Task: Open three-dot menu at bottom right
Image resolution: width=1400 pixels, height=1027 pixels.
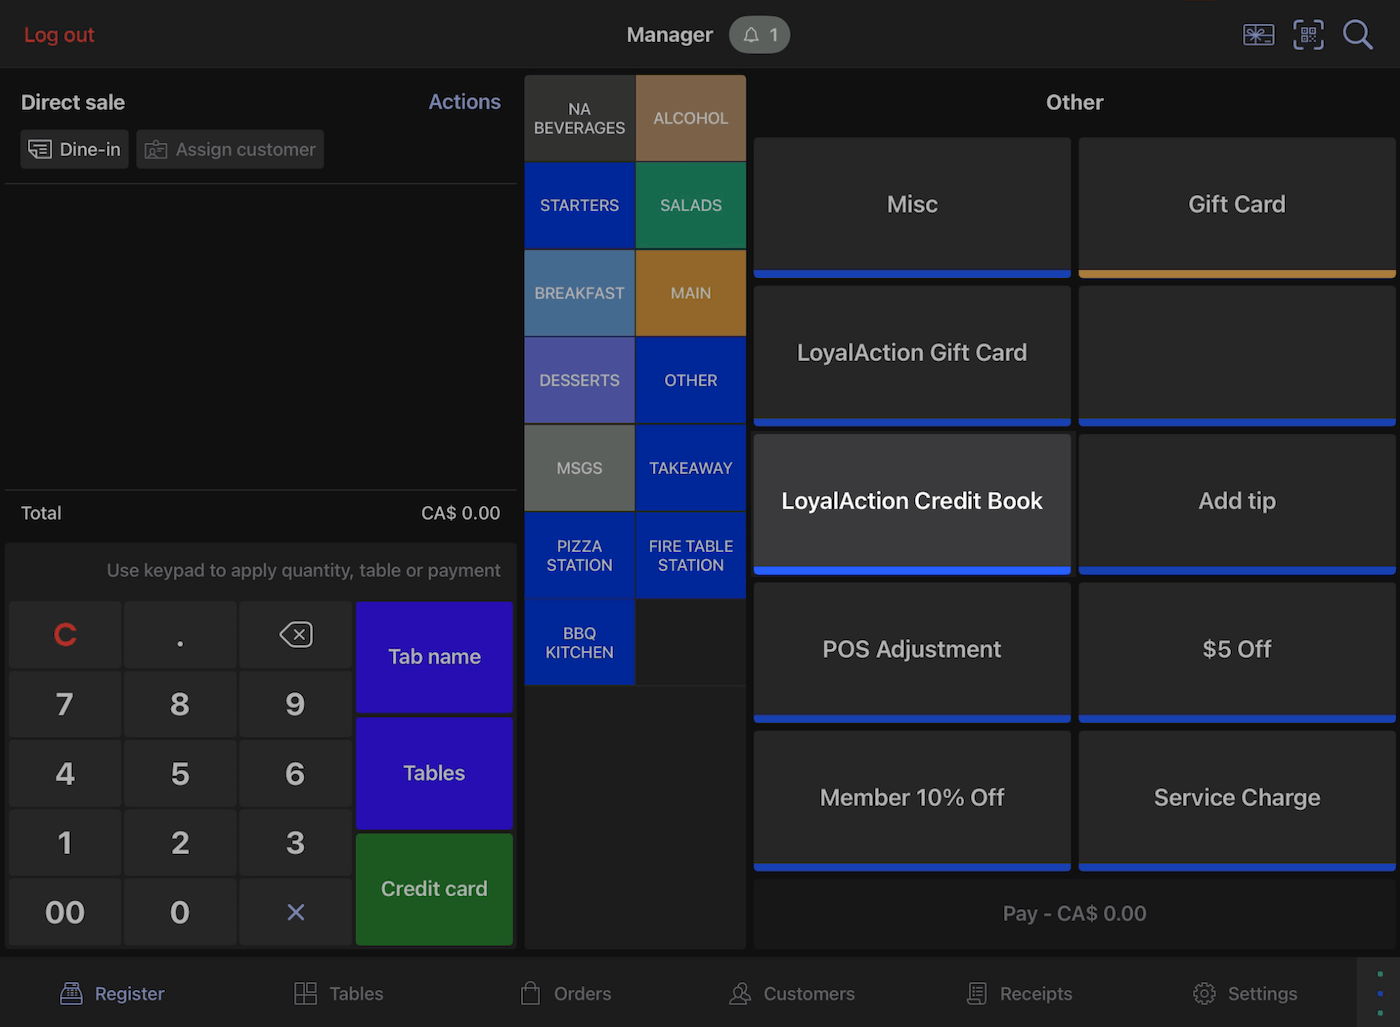Action: click(x=1380, y=993)
